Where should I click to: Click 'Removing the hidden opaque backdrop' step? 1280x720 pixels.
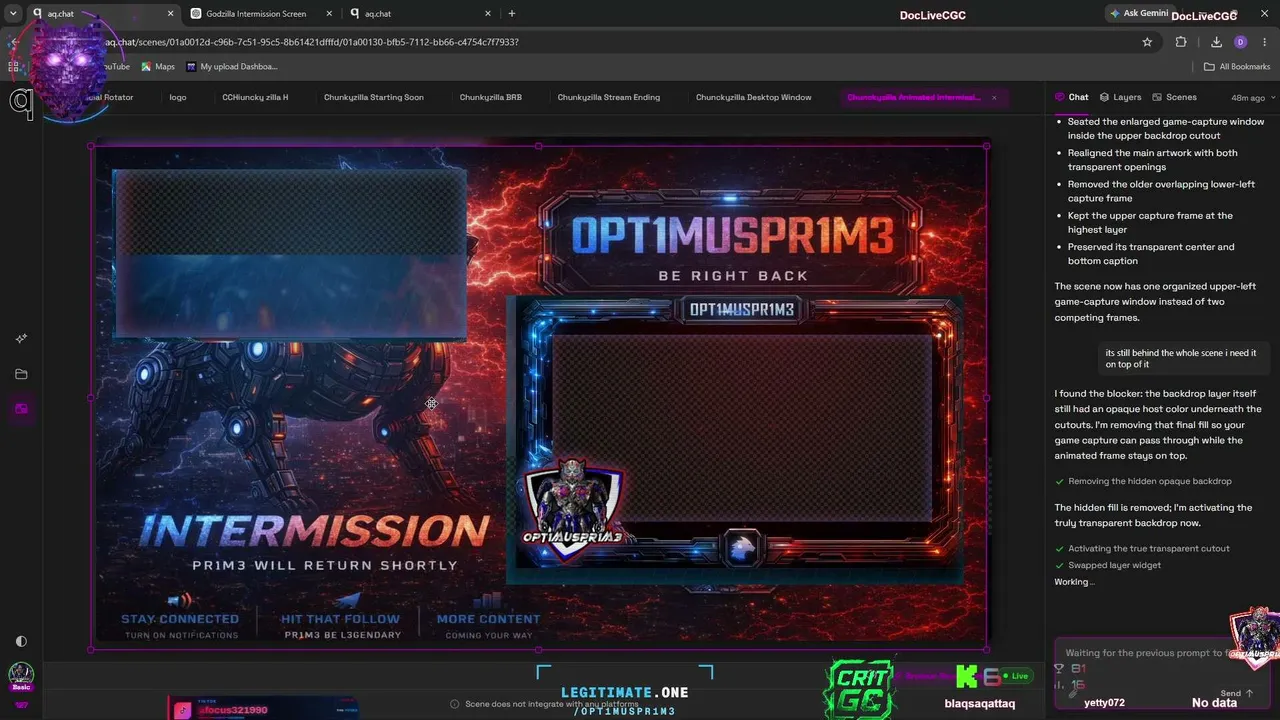pos(1150,481)
